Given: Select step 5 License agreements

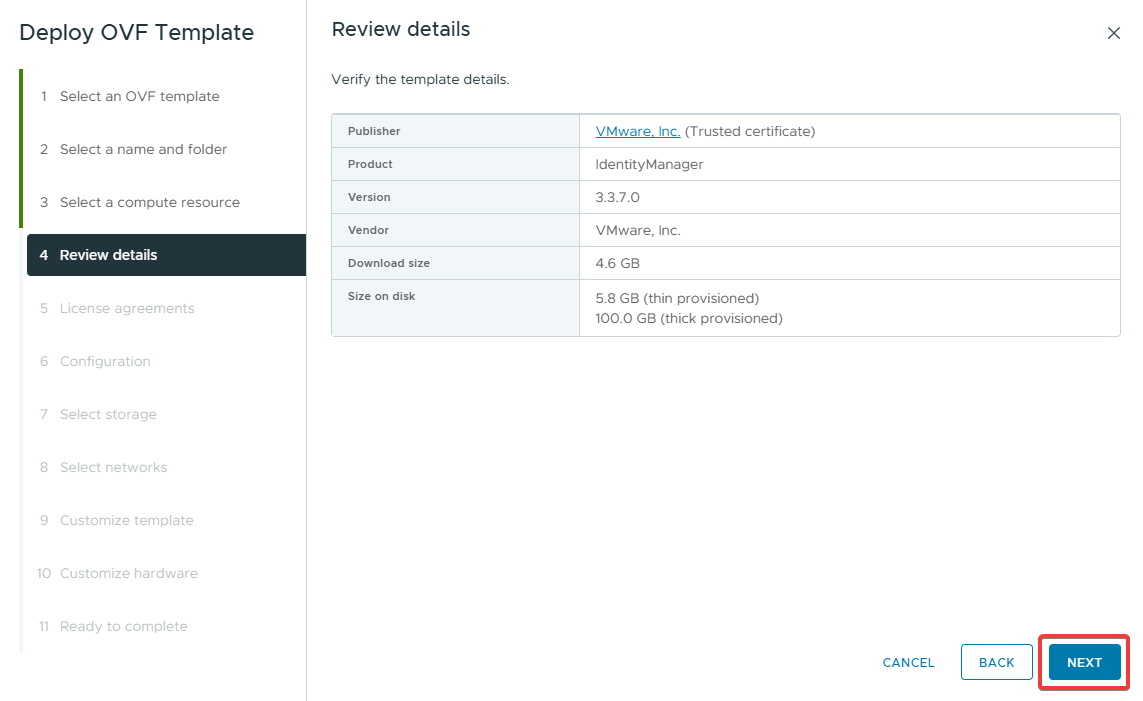Looking at the screenshot, I should click(x=126, y=308).
